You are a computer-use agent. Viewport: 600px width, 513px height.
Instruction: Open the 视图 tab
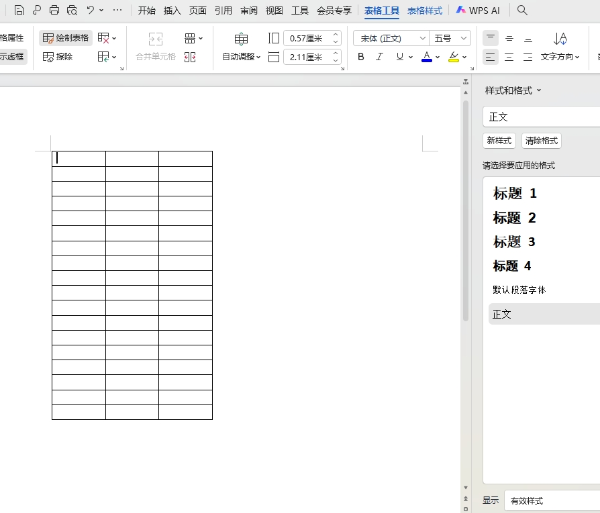point(274,11)
